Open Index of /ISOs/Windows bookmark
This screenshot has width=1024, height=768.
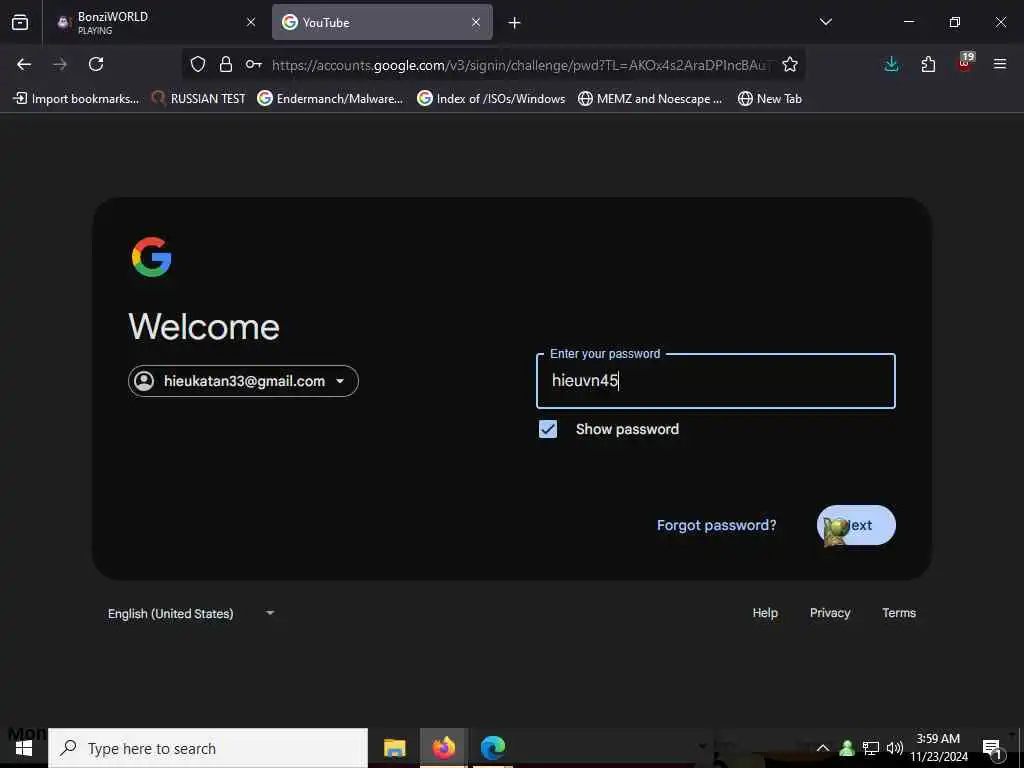pyautogui.click(x=491, y=99)
